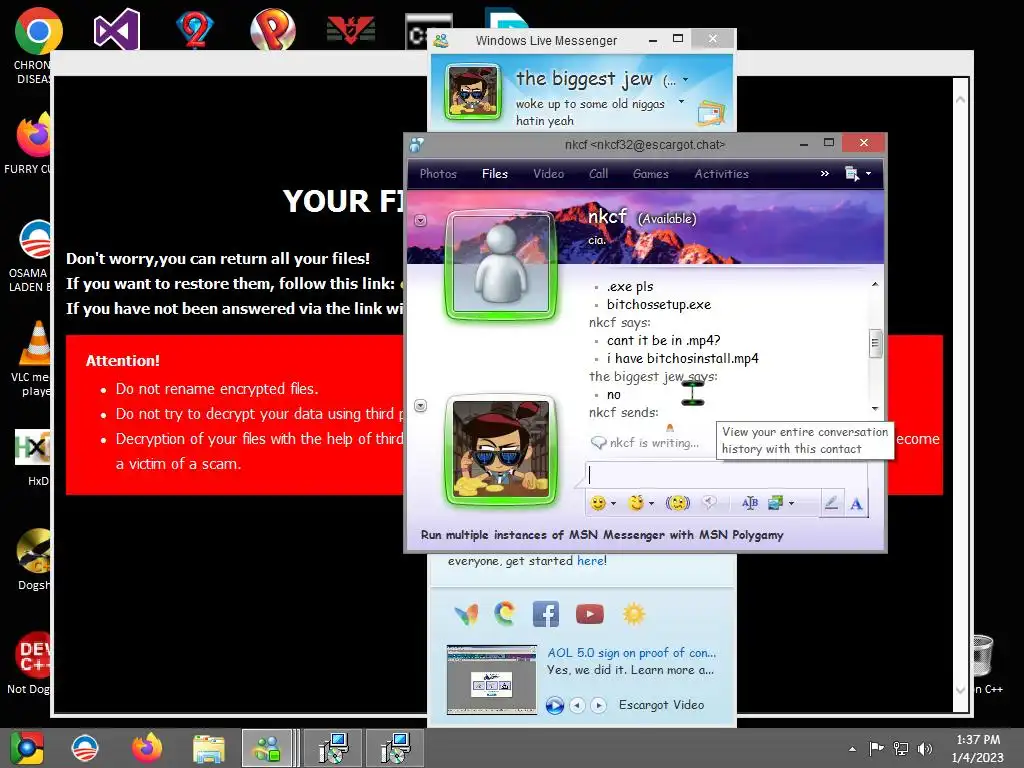Screen dimensions: 1024x768
Task: Send a nudge with the shaking face icon
Action: pos(677,503)
